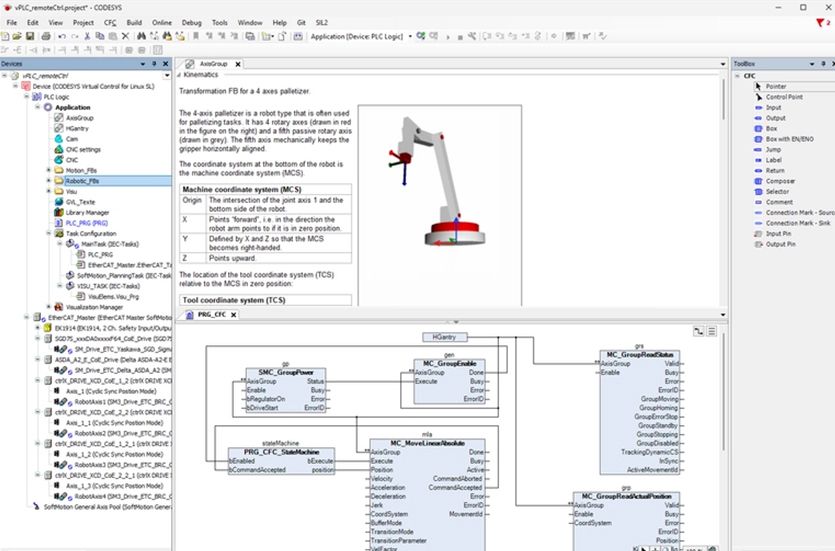The width and height of the screenshot is (835, 551).
Task: Switch to the PRG_CFC editor tab
Action: pos(212,314)
